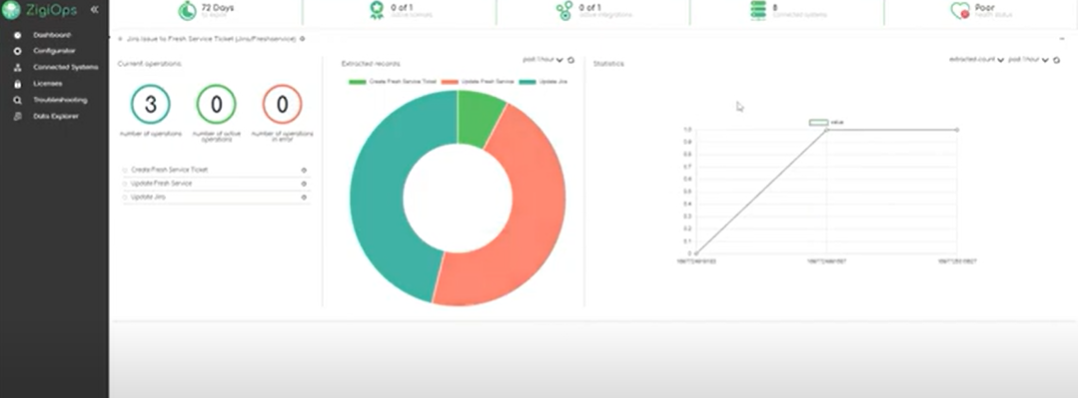Click the 'Extracted records' heading
The height and width of the screenshot is (398, 1079).
[370, 63]
